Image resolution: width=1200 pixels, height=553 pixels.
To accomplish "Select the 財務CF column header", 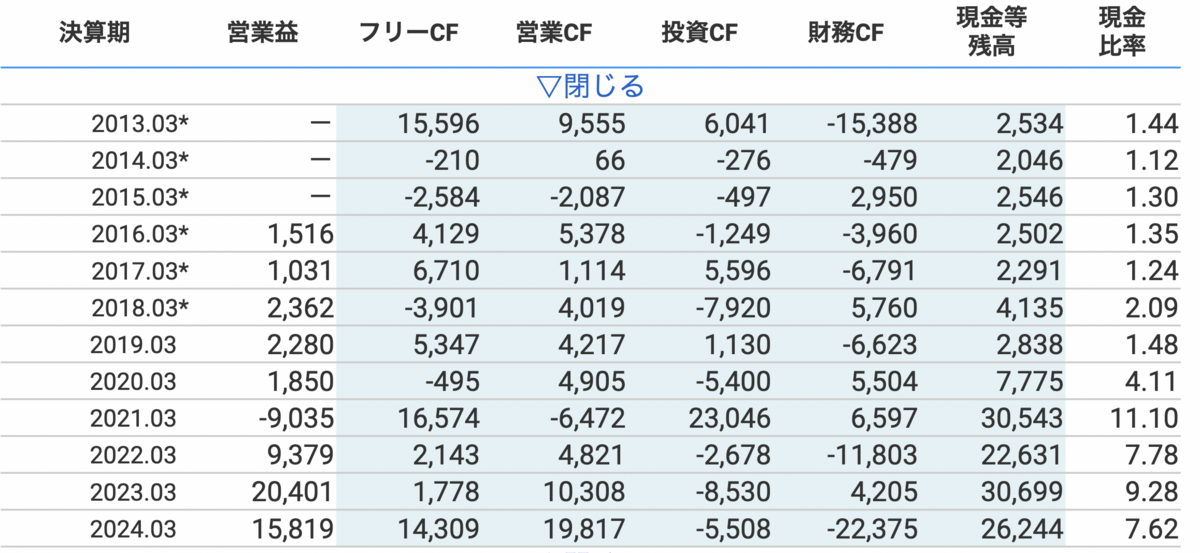I will tap(846, 33).
